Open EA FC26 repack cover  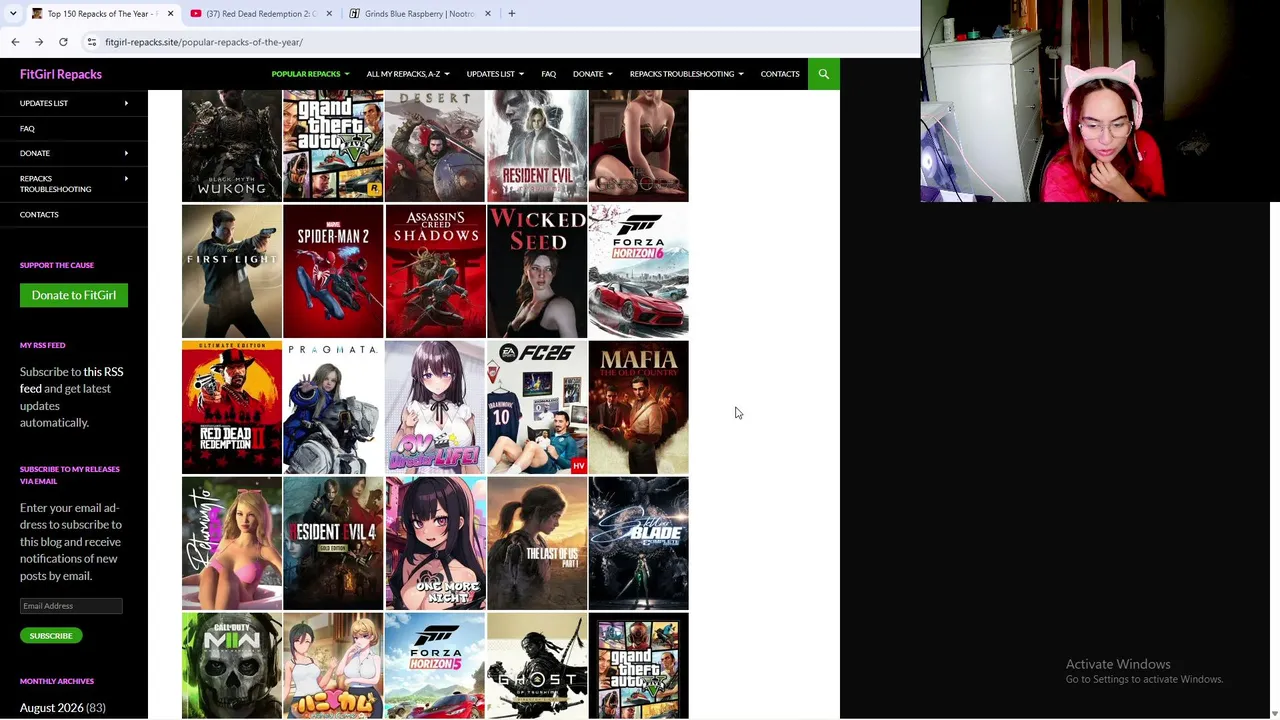pyautogui.click(x=537, y=407)
